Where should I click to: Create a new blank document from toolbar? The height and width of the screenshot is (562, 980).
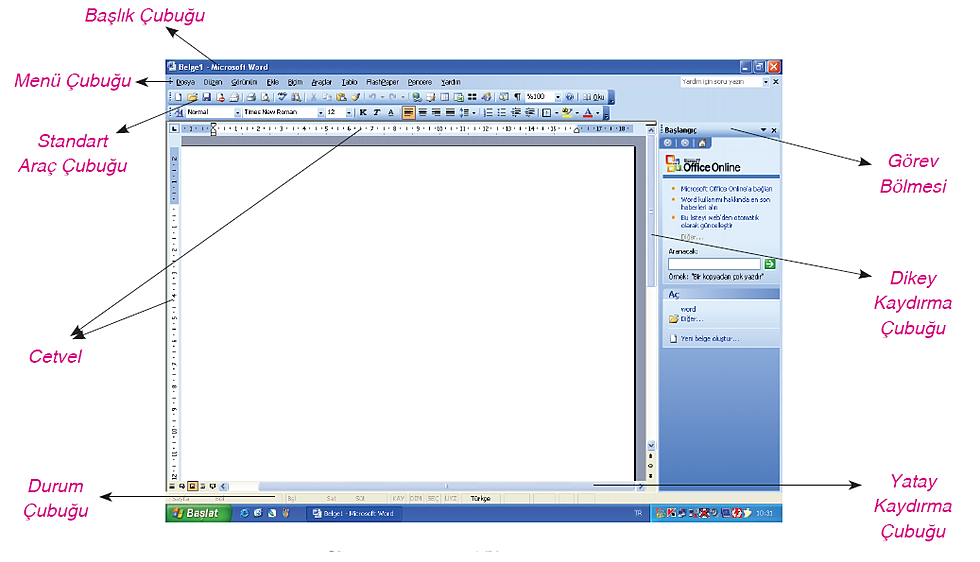(179, 97)
